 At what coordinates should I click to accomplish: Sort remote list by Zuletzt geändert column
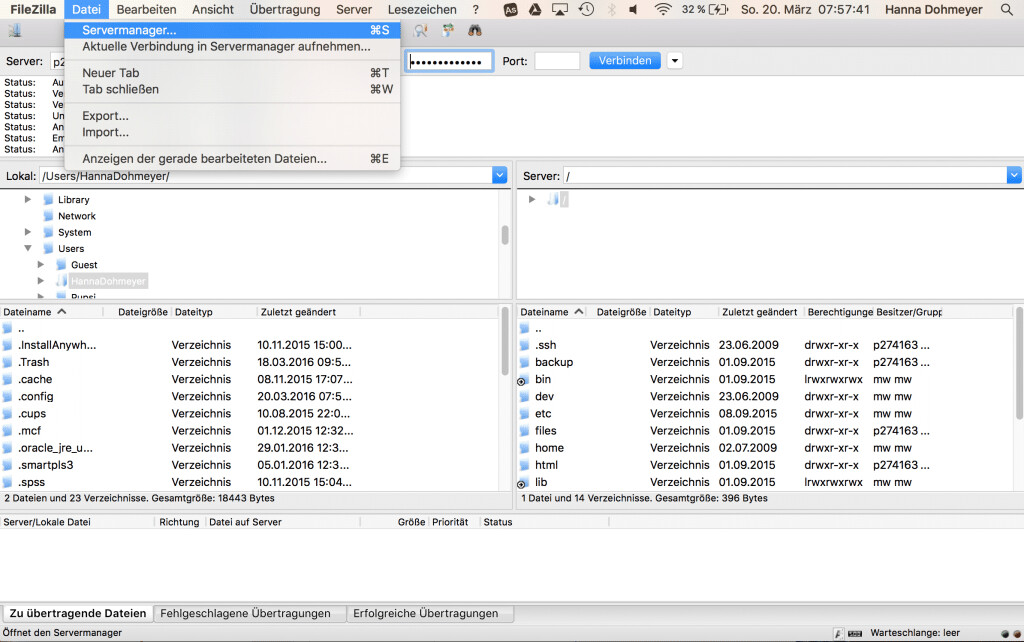point(760,312)
